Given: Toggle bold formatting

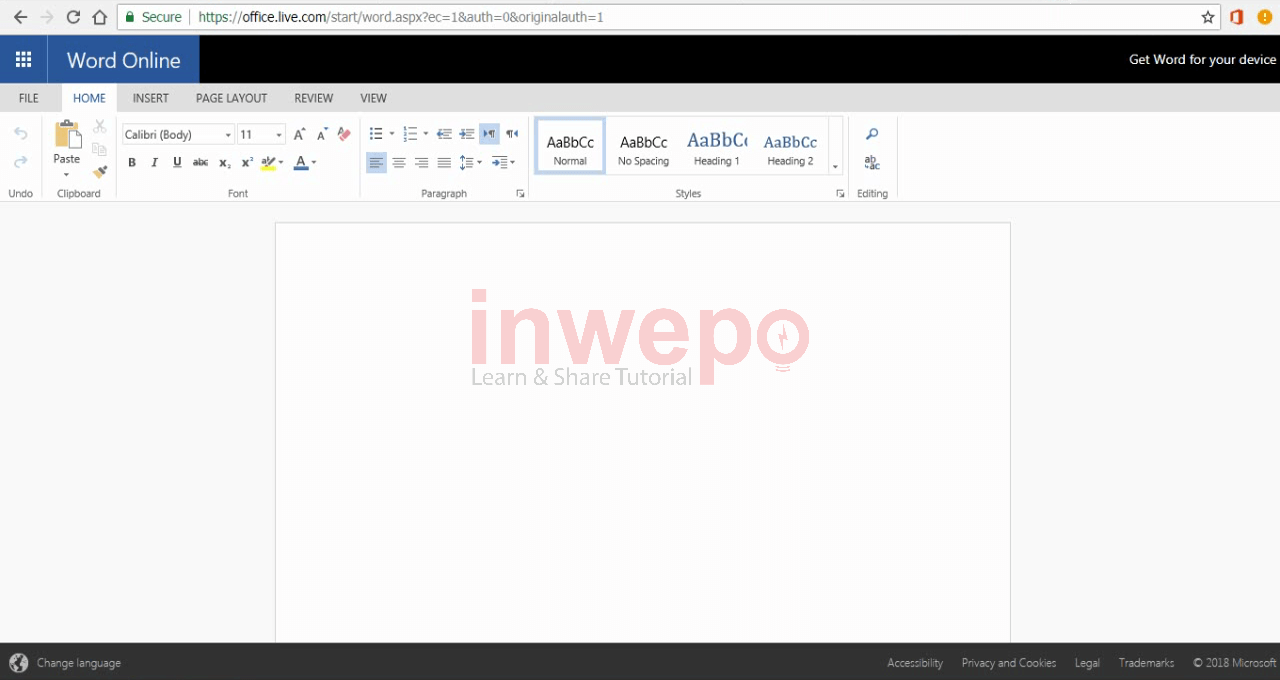Looking at the screenshot, I should click(x=132, y=163).
